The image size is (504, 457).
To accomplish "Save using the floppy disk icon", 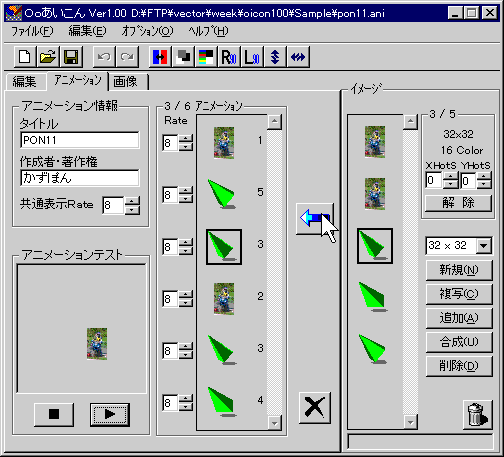I will click(71, 57).
